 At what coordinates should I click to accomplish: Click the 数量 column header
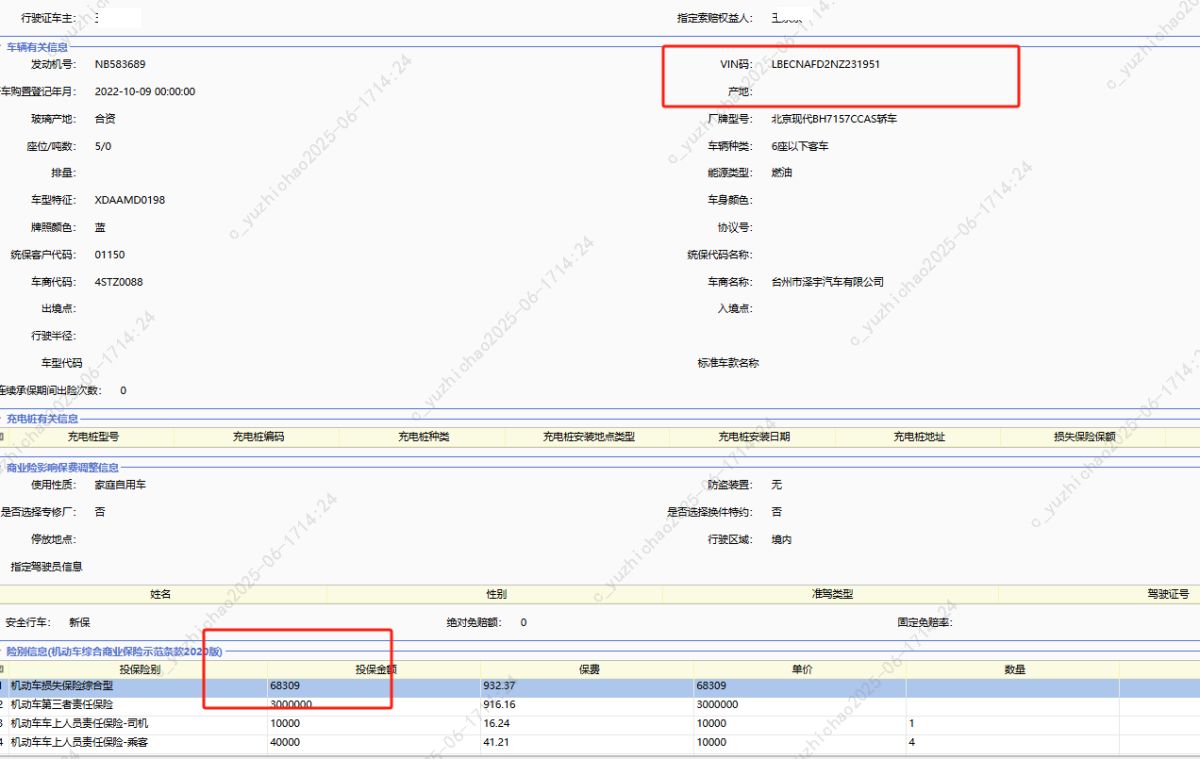pos(1014,669)
